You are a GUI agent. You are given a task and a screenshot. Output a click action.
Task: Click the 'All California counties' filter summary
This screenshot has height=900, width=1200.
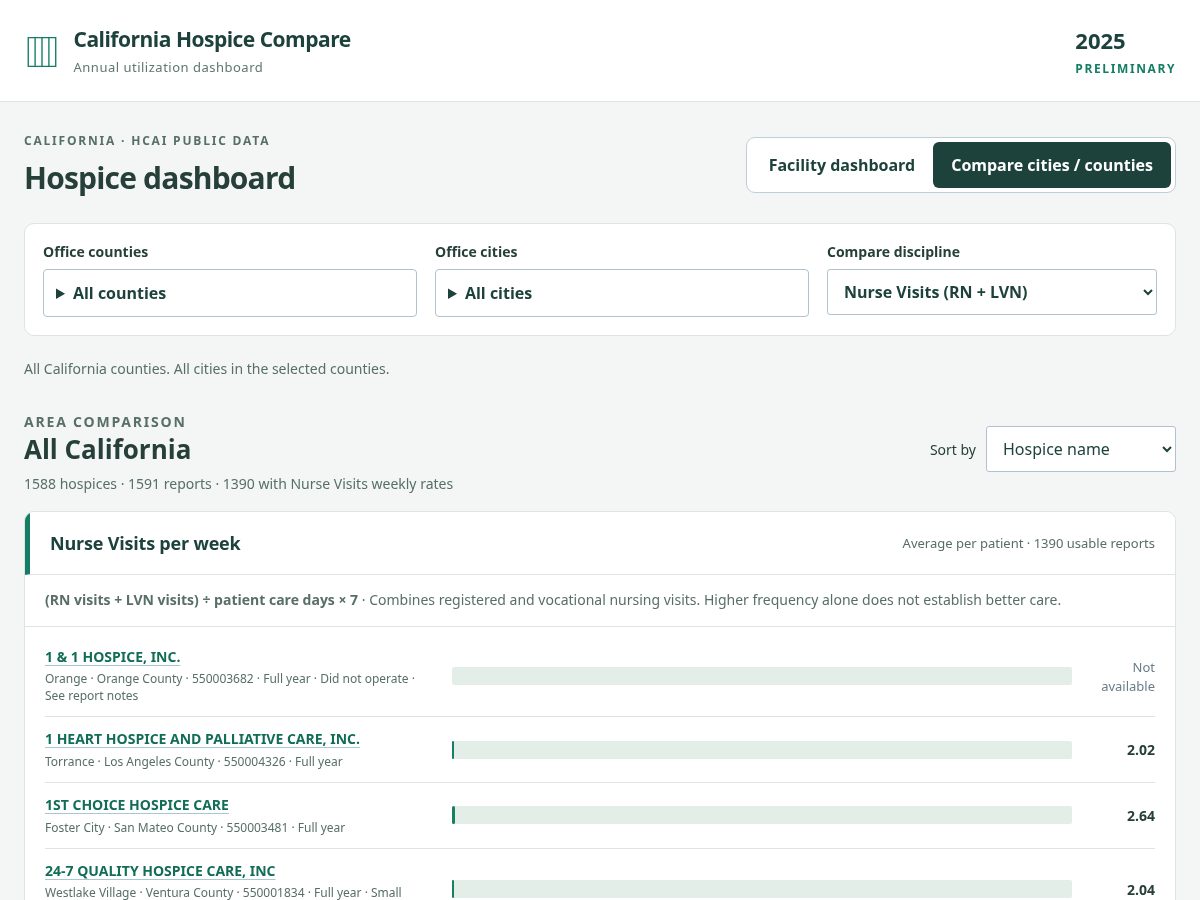206,369
